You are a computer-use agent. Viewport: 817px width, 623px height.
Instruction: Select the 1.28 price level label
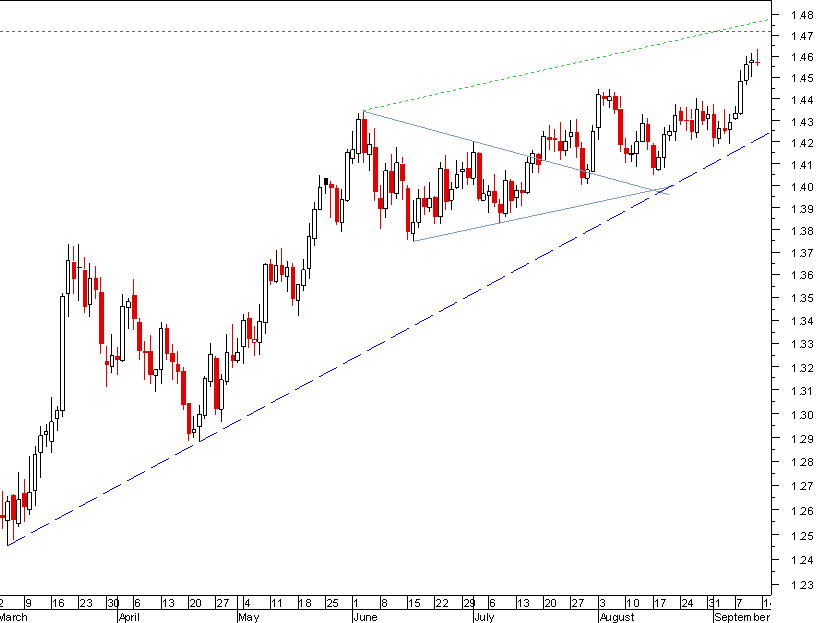(801, 462)
